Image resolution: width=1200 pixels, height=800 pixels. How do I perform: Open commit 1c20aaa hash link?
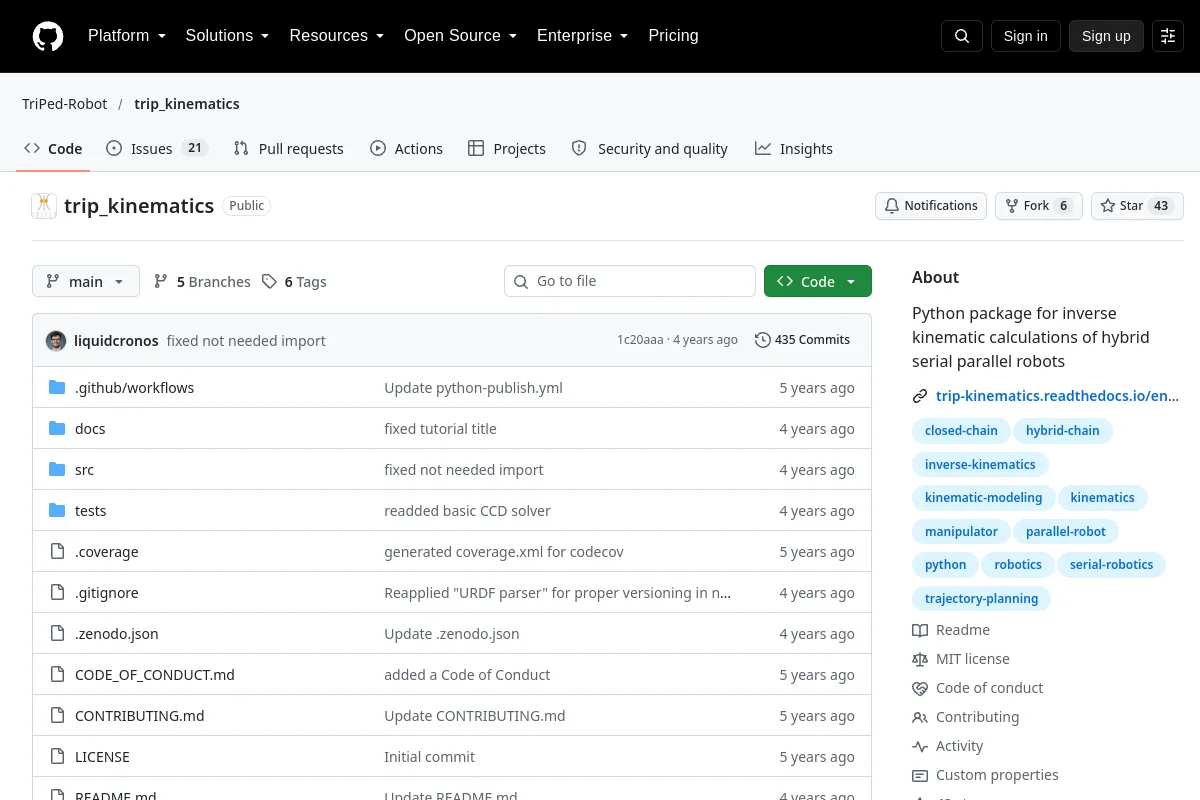pos(640,340)
